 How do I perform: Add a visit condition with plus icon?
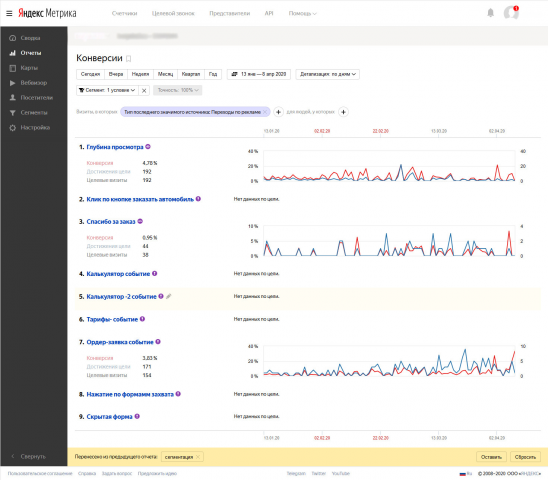point(278,112)
